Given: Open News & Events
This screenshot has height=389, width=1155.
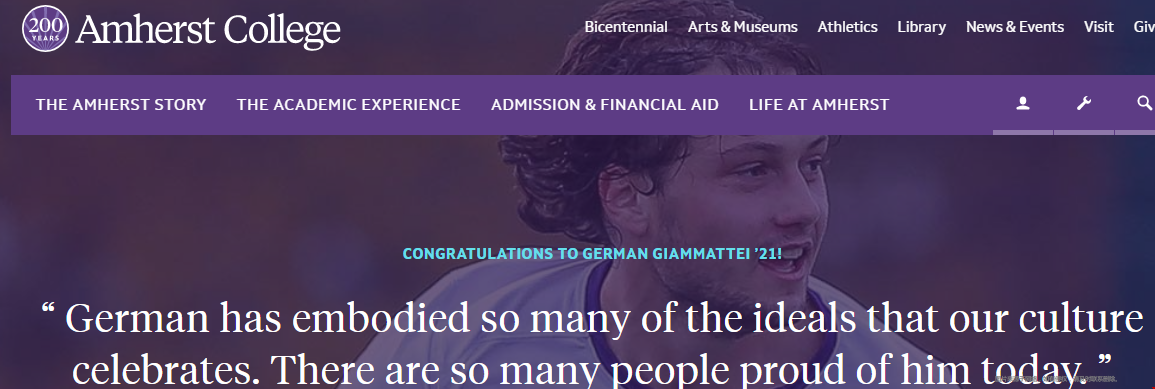Looking at the screenshot, I should (1015, 27).
